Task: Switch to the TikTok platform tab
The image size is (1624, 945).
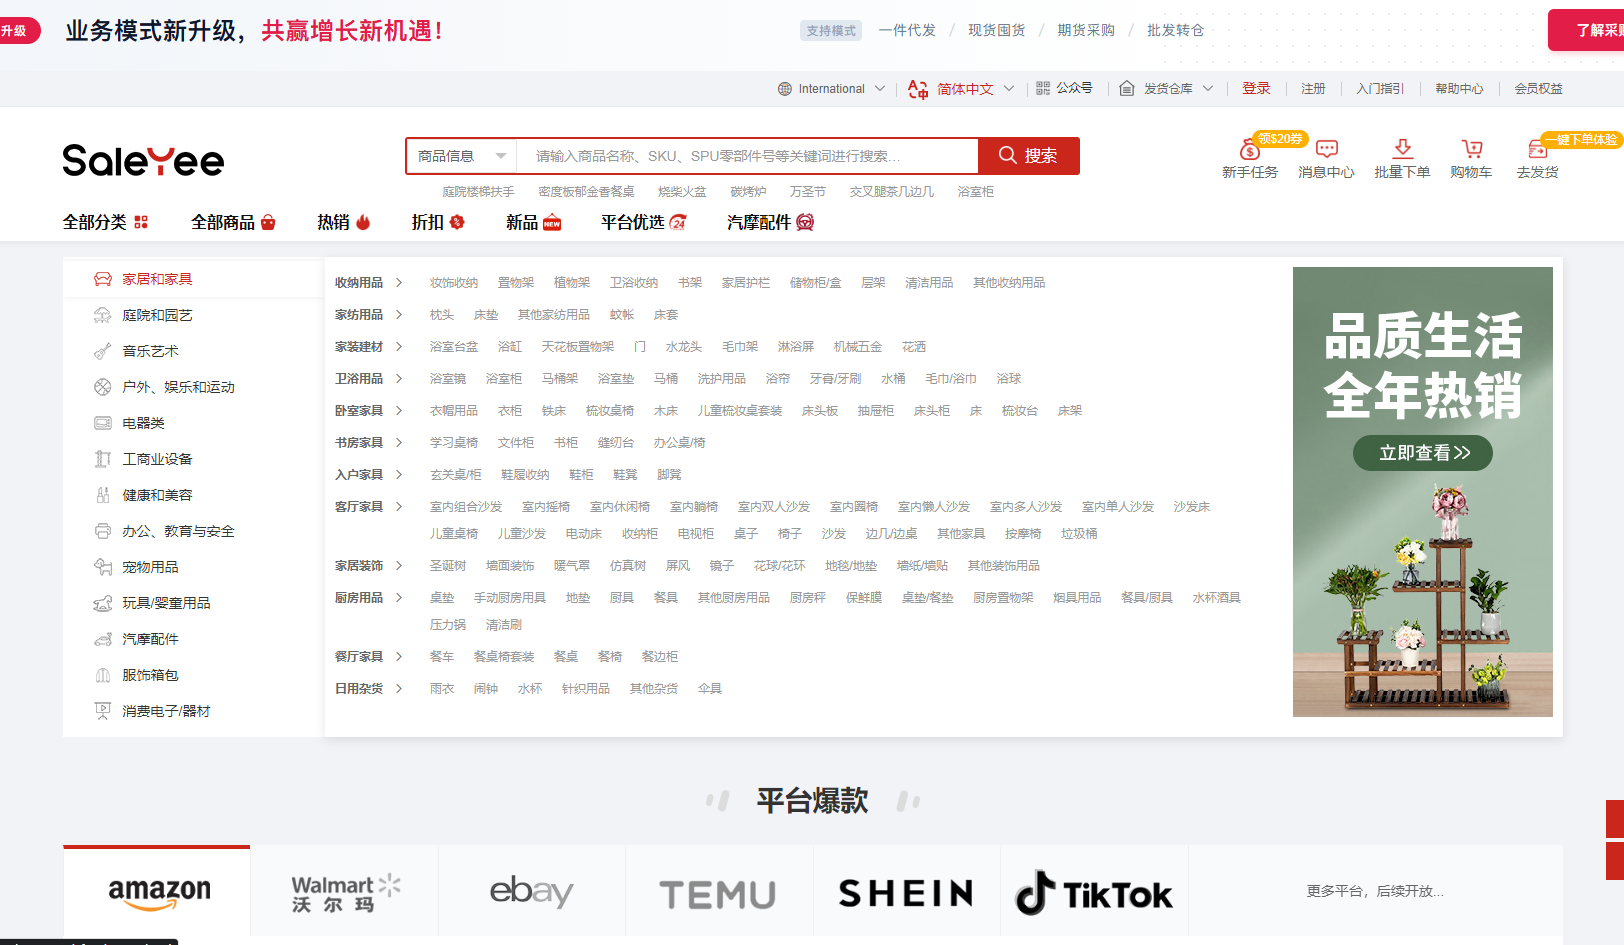Action: pyautogui.click(x=1094, y=892)
